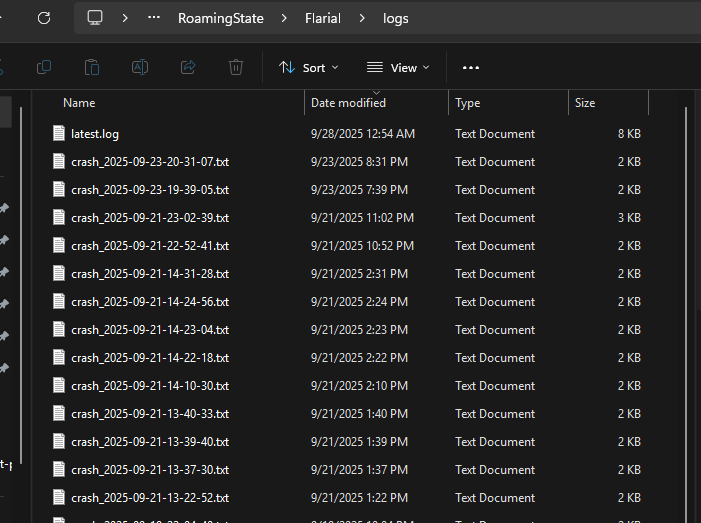Click the navigation pane scrollbar
This screenshot has width=701, height=523.
(21, 286)
